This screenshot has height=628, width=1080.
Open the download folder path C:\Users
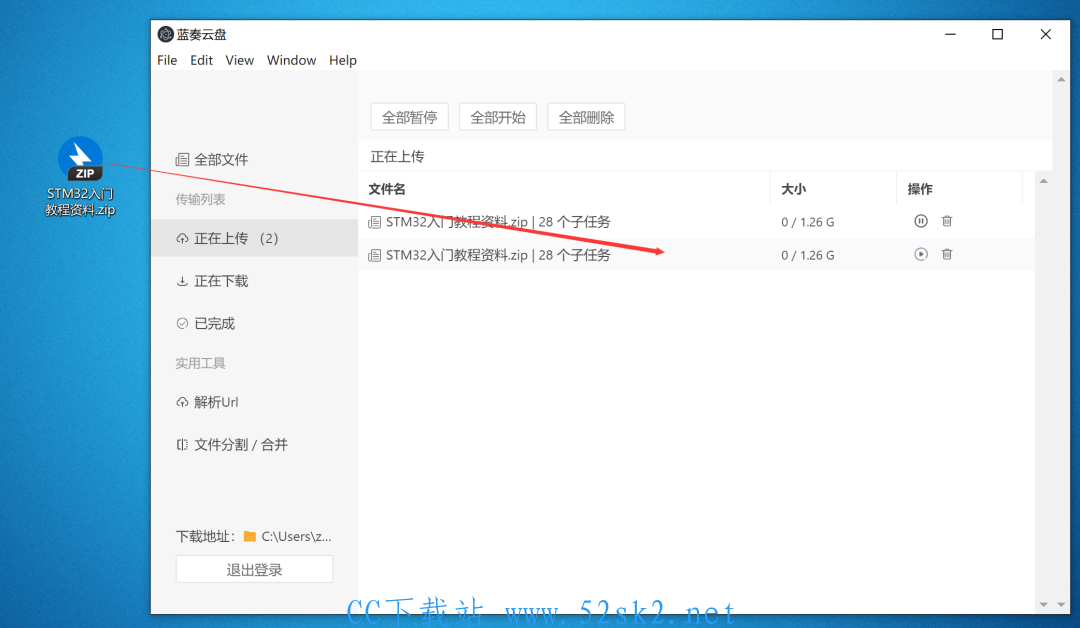pyautogui.click(x=296, y=536)
